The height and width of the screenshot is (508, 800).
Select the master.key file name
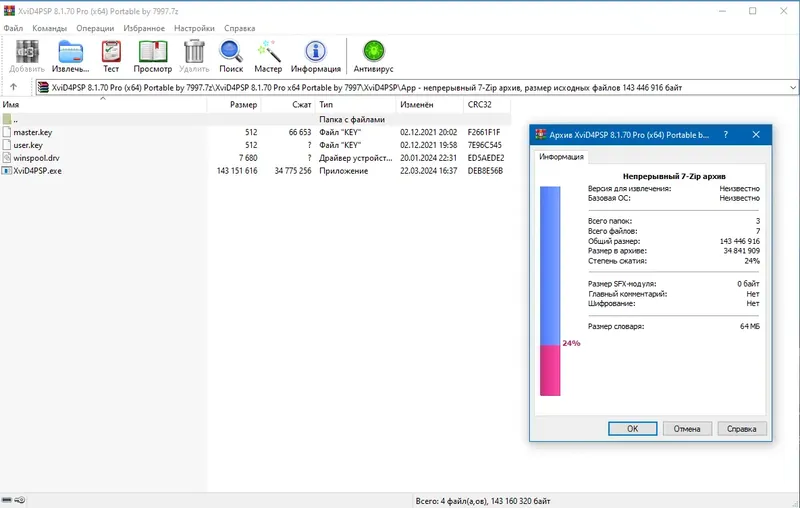click(x=33, y=132)
